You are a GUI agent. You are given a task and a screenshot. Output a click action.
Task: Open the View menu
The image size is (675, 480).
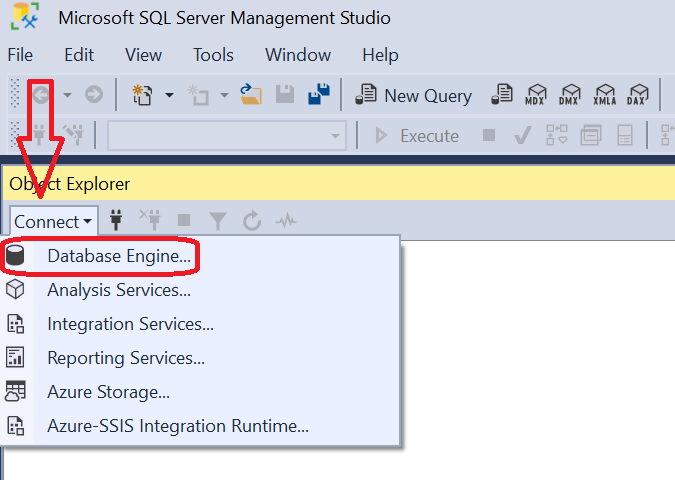pos(143,55)
